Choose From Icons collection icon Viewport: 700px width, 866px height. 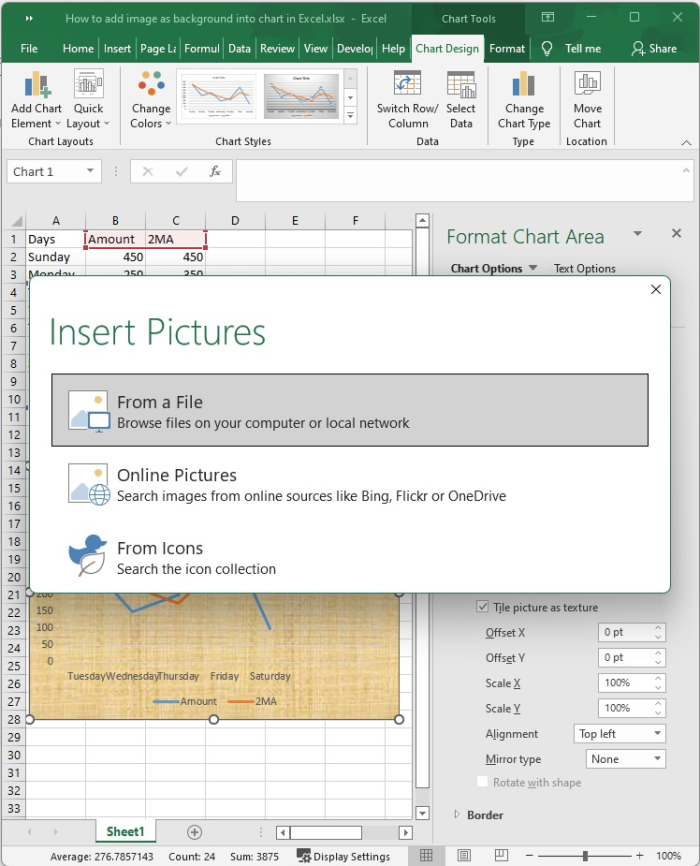tap(88, 556)
